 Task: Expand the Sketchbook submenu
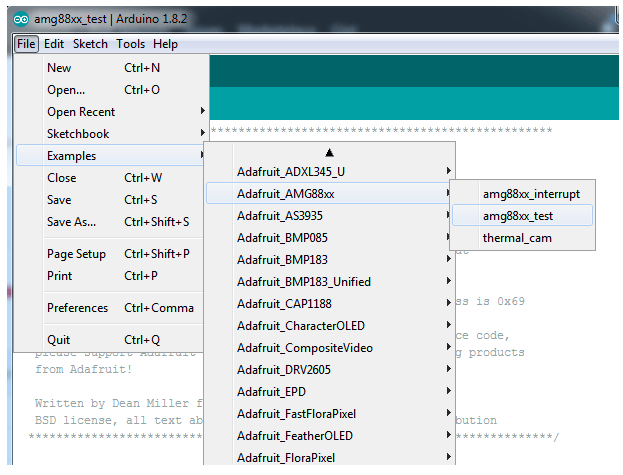110,133
